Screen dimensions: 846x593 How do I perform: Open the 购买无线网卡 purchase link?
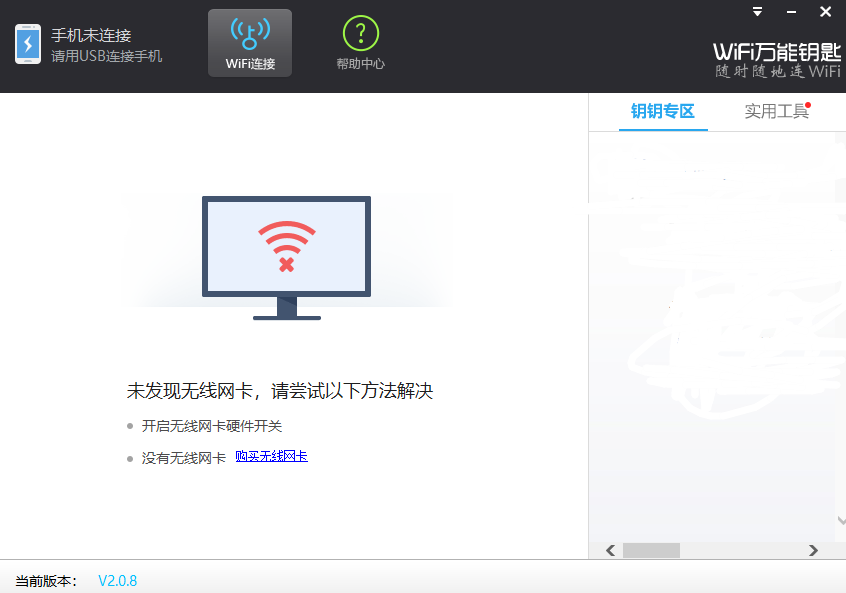click(x=271, y=456)
